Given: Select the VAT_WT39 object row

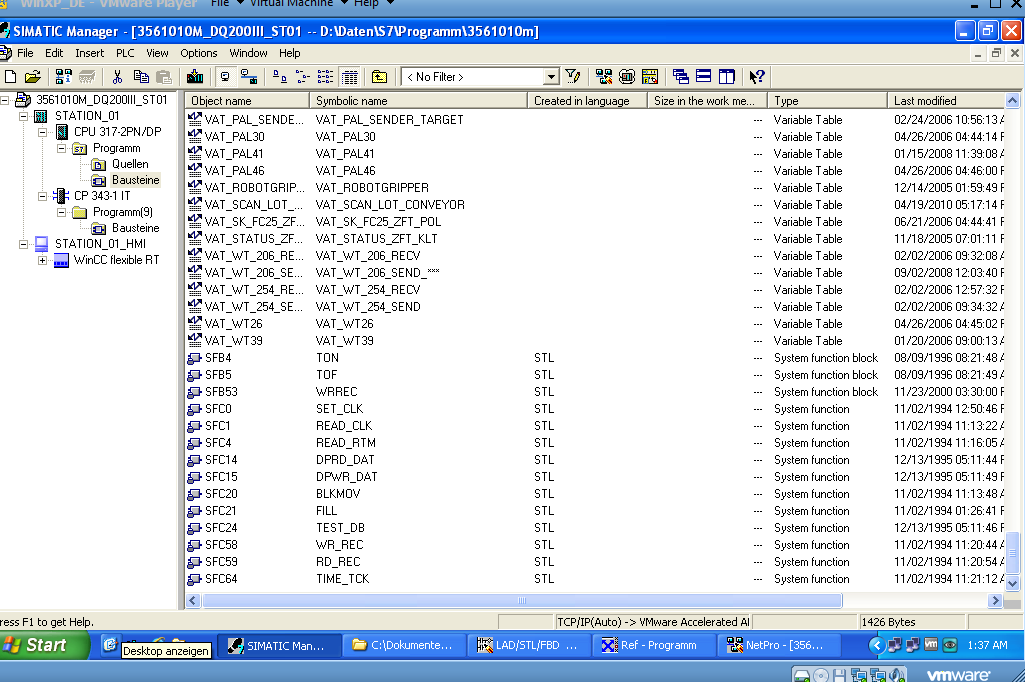Looking at the screenshot, I should pos(595,341).
